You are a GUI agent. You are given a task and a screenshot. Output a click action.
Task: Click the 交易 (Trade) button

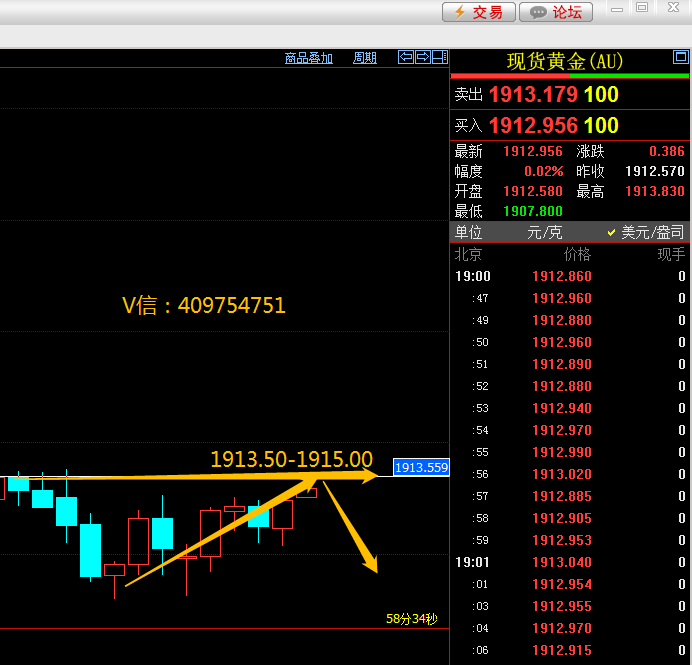pos(479,12)
